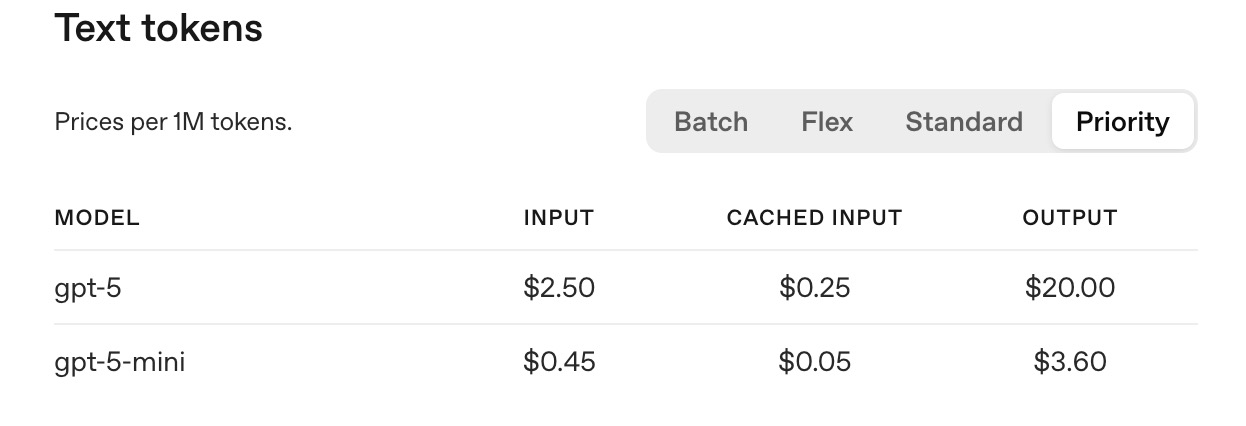This screenshot has width=1246, height=426.
Task: Click the gpt-5 output price $20.00
Action: [x=1069, y=288]
